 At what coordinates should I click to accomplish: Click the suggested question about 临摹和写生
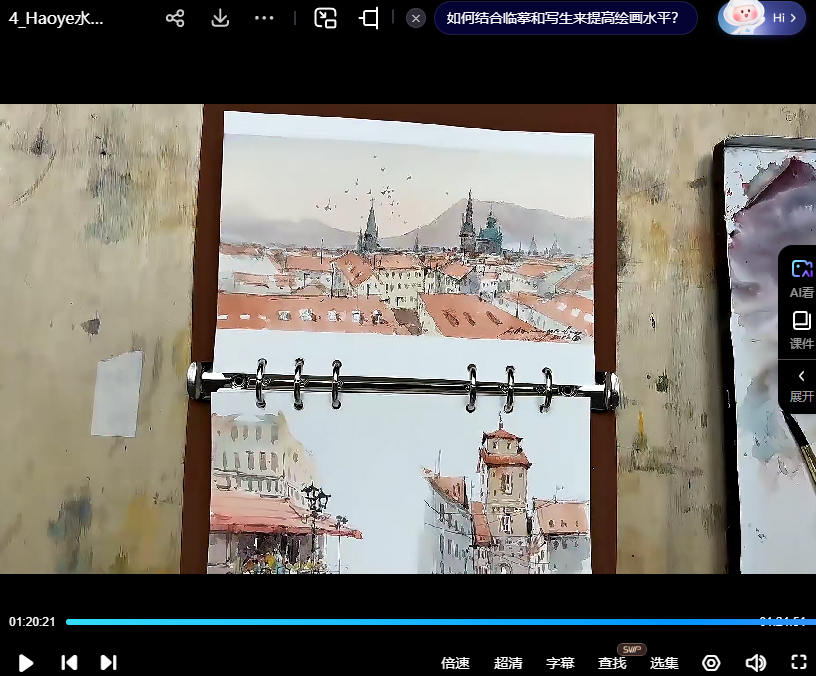click(x=562, y=18)
